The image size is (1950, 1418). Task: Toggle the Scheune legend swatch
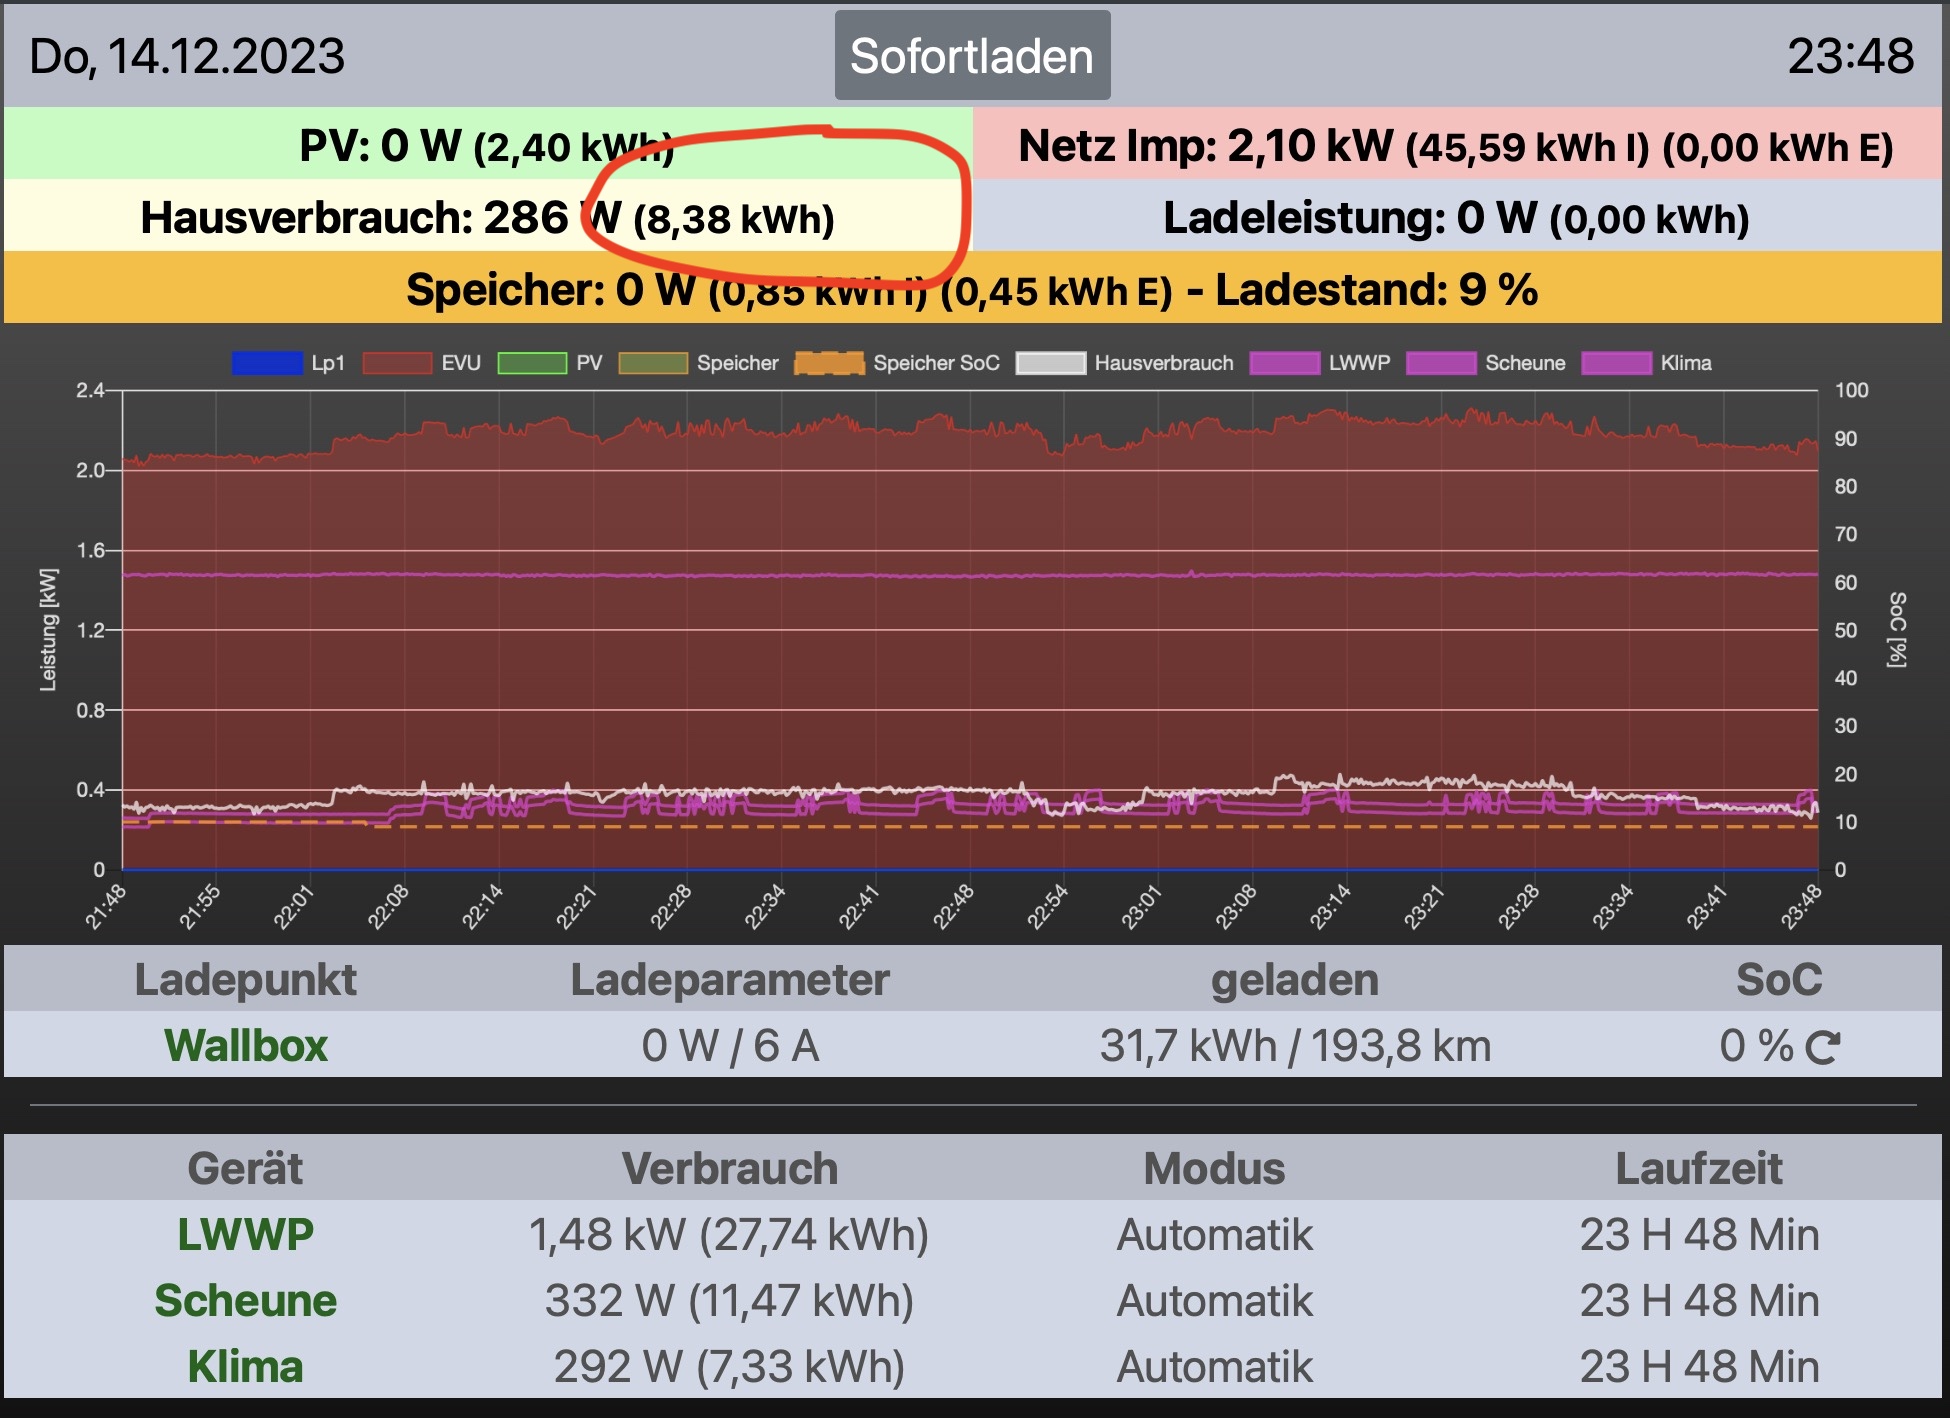(1440, 363)
